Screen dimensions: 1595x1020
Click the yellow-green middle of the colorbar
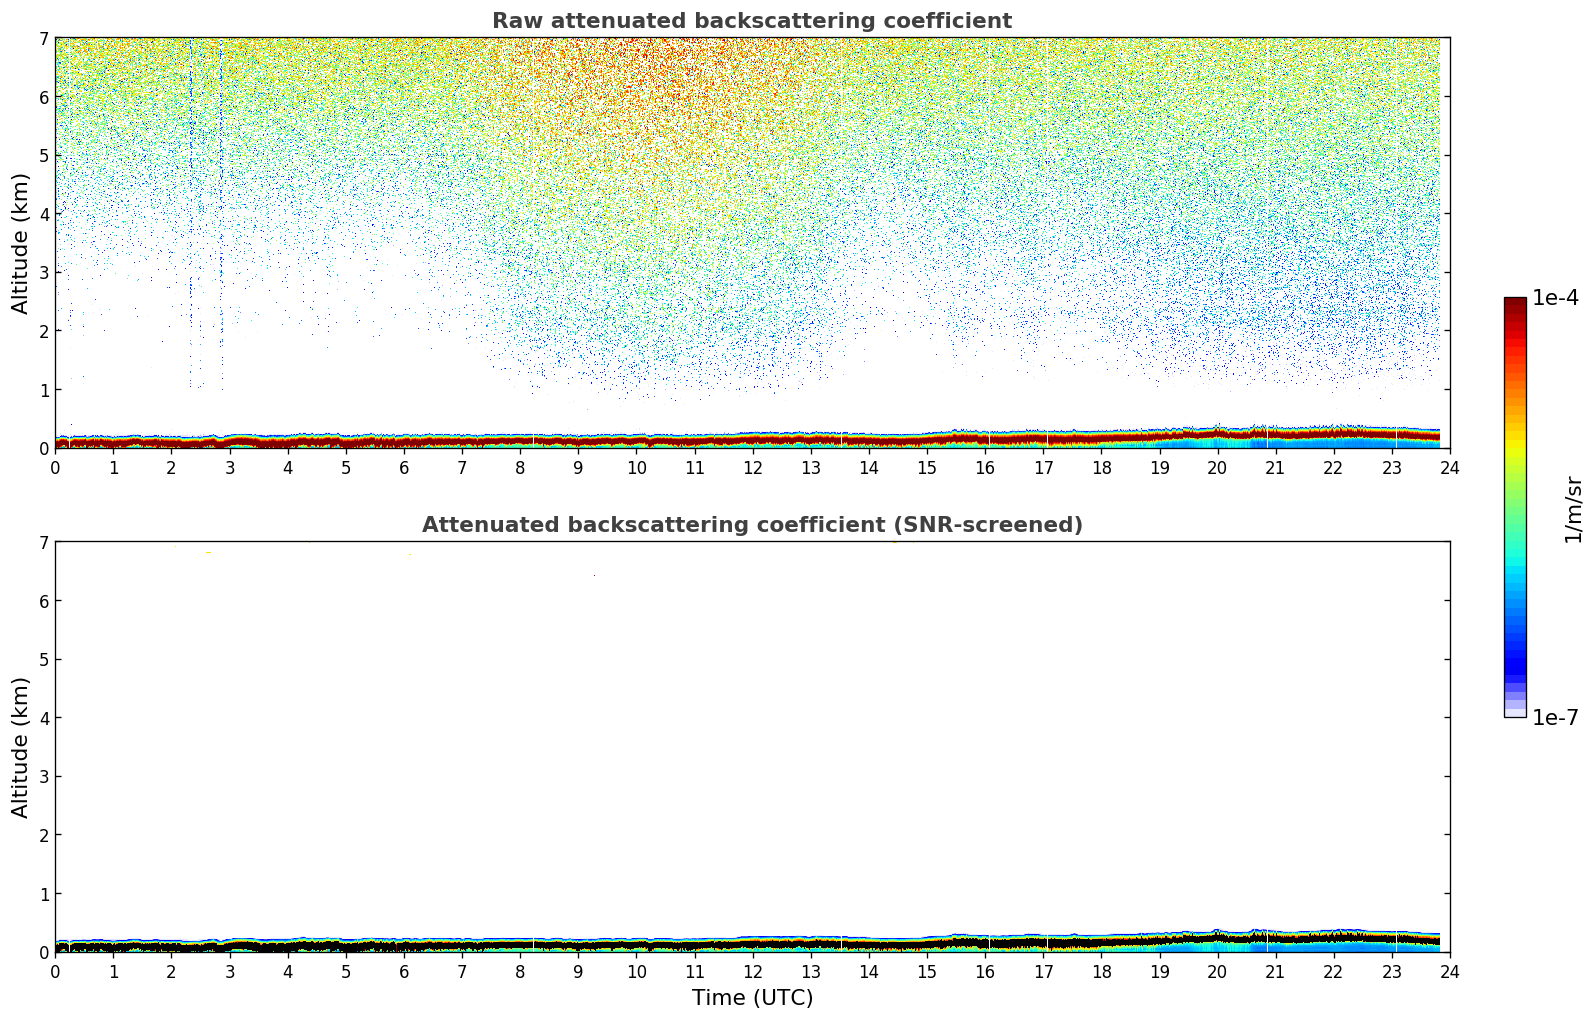pyautogui.click(x=1515, y=470)
